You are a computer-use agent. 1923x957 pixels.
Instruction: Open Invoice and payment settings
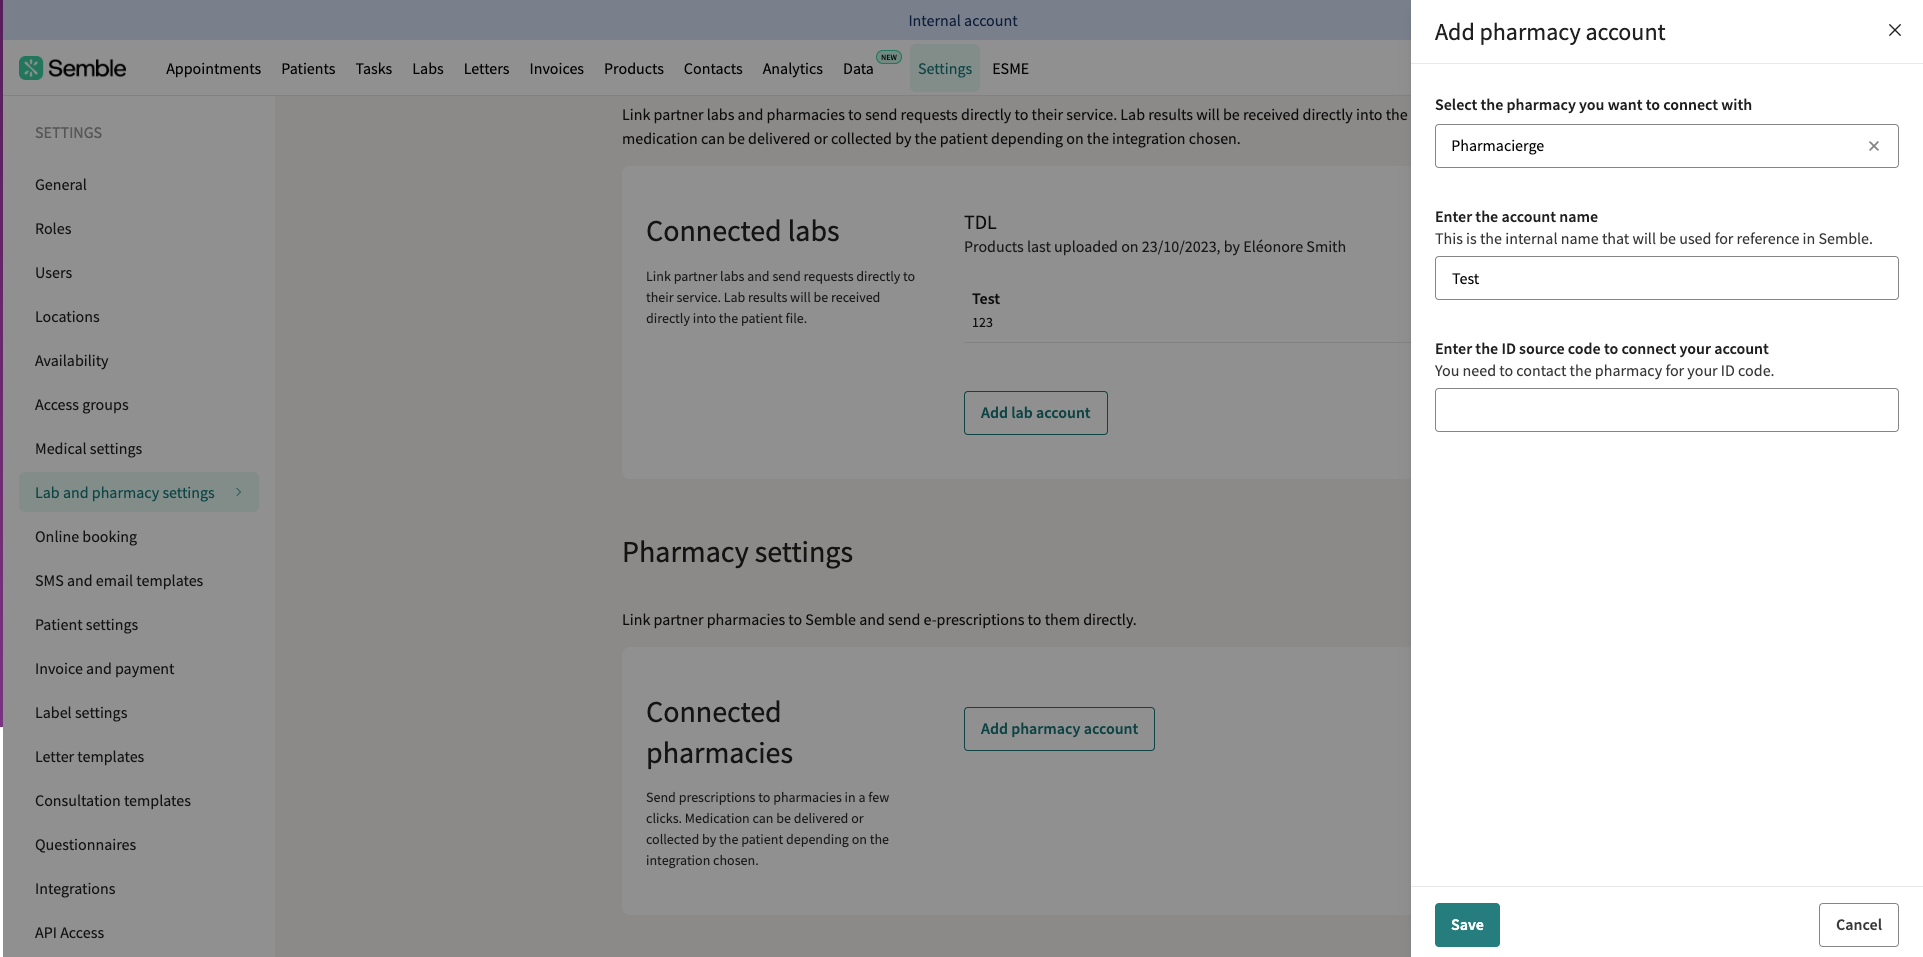click(x=104, y=668)
